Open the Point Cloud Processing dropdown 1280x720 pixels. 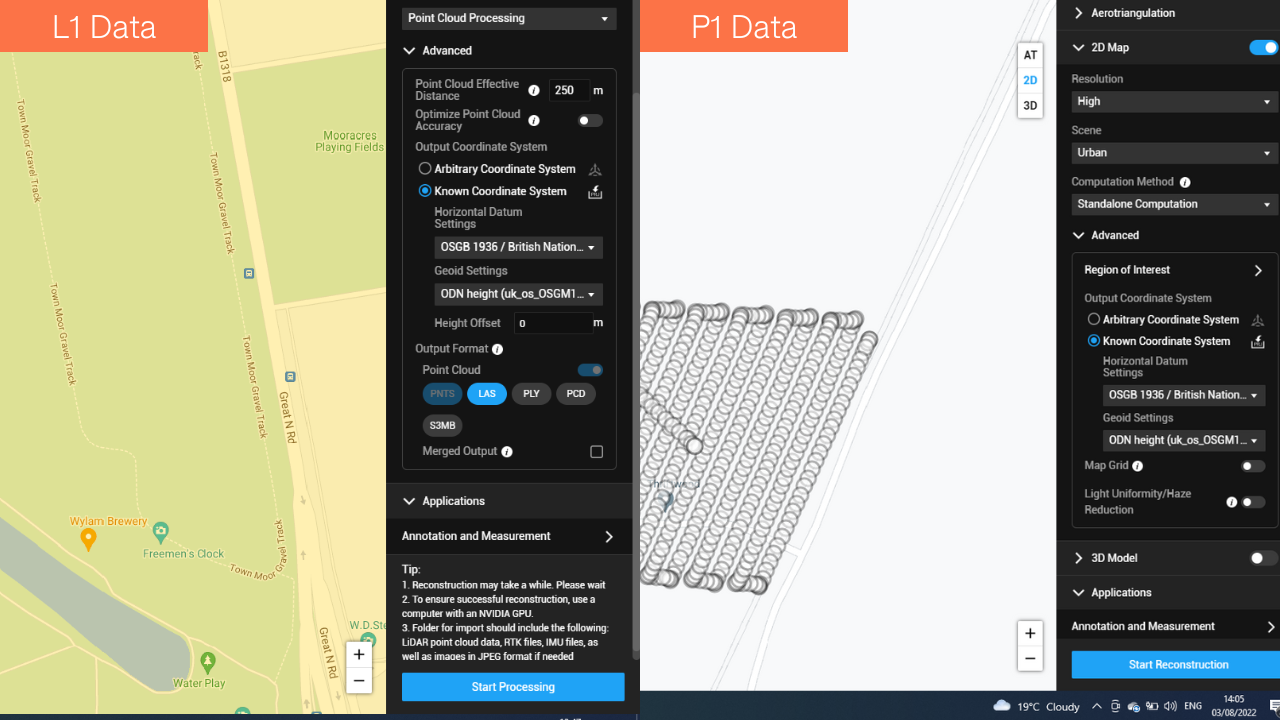(509, 18)
